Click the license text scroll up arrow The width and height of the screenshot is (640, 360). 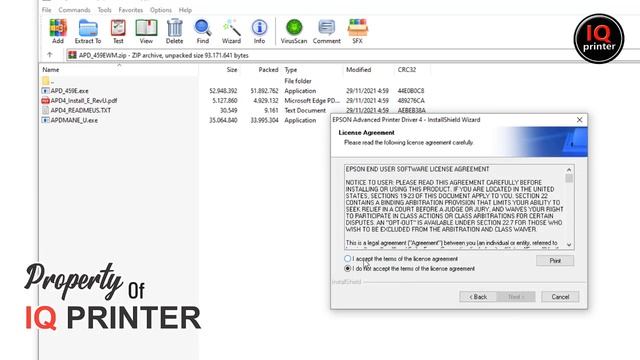[x=569, y=169]
